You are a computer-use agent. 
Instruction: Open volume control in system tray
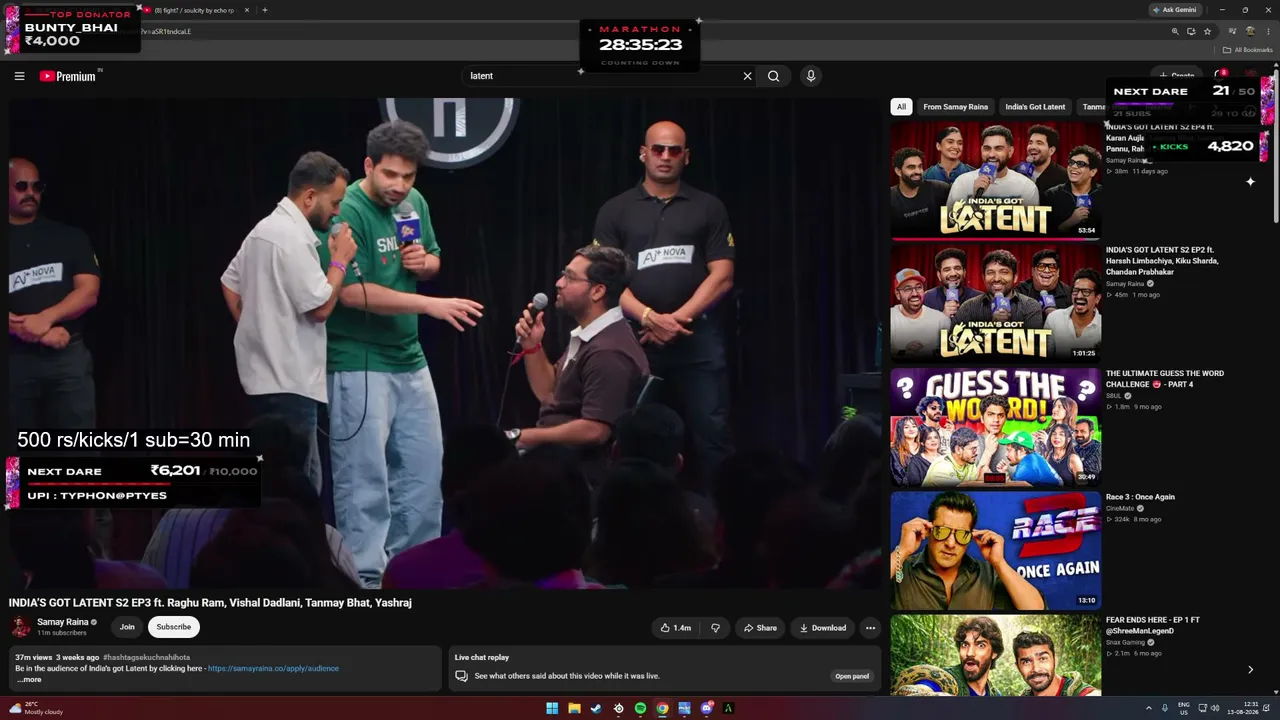pos(1215,709)
